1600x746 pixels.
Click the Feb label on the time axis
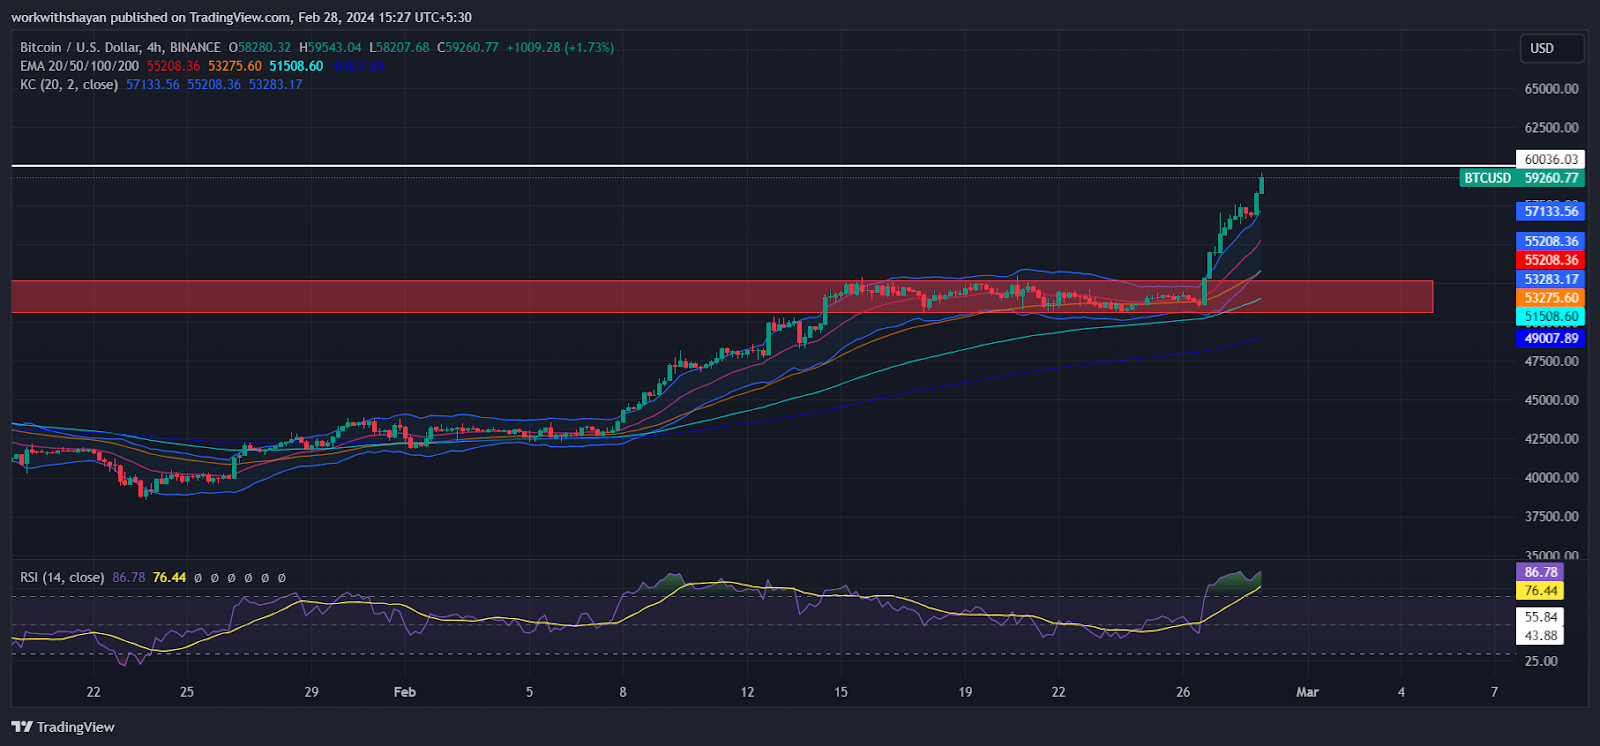click(x=404, y=692)
